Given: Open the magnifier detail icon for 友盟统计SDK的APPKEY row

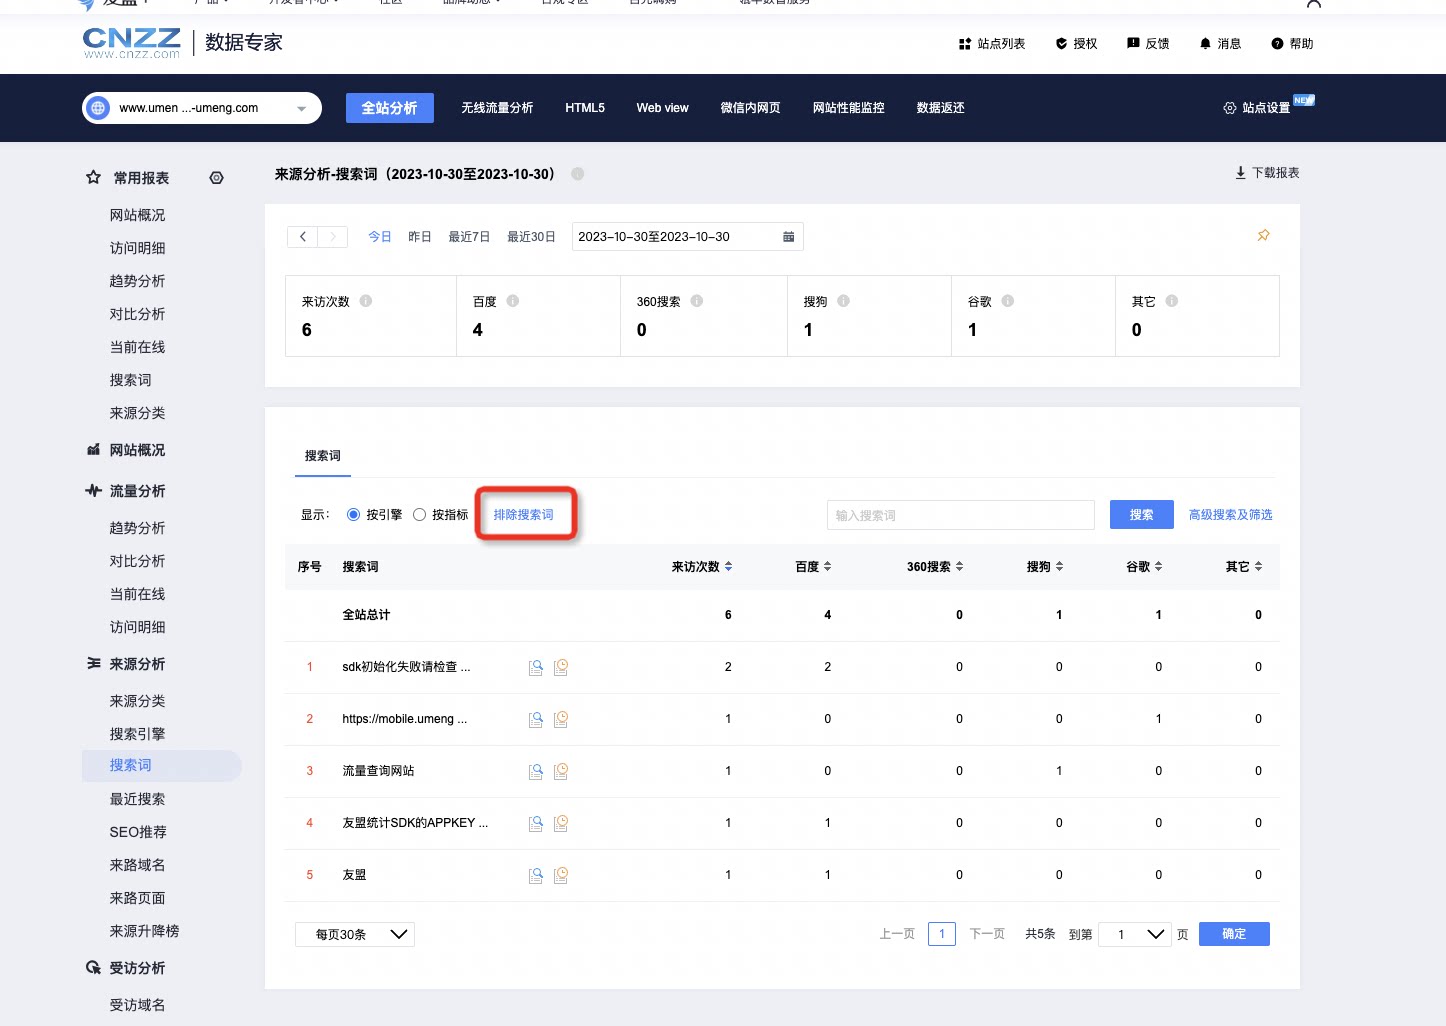Looking at the screenshot, I should [536, 823].
